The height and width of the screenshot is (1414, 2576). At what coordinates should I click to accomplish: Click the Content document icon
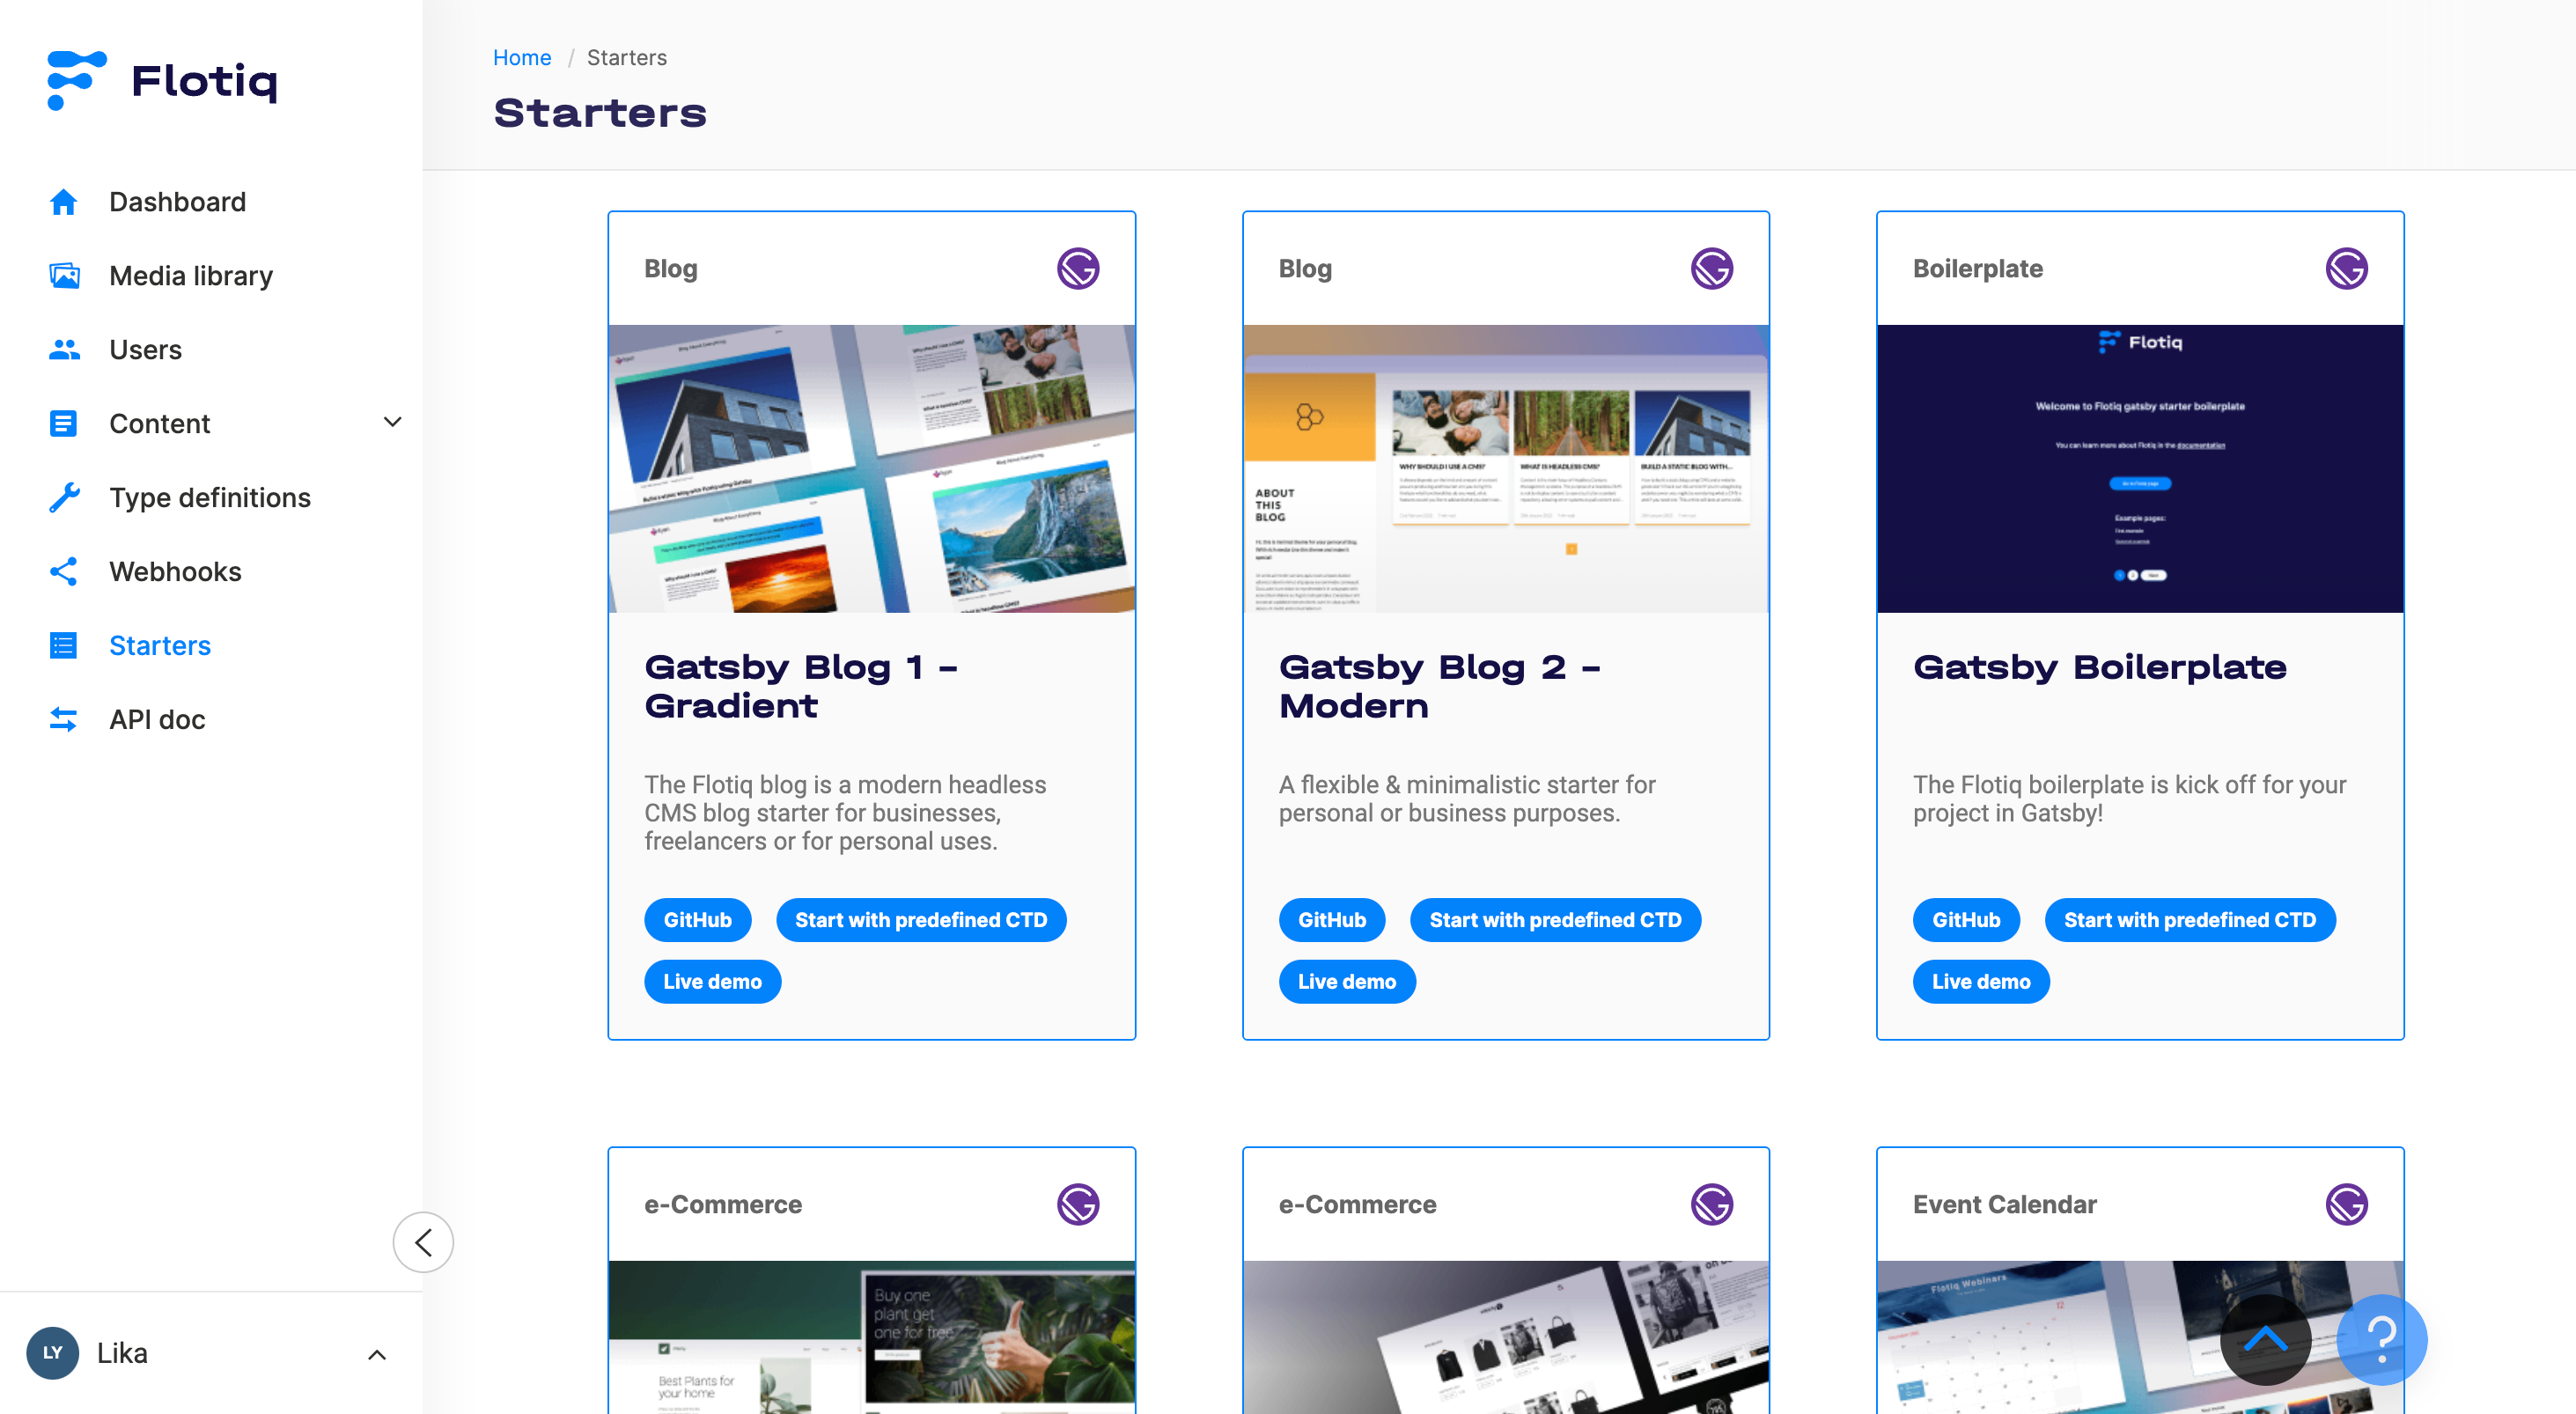click(63, 424)
